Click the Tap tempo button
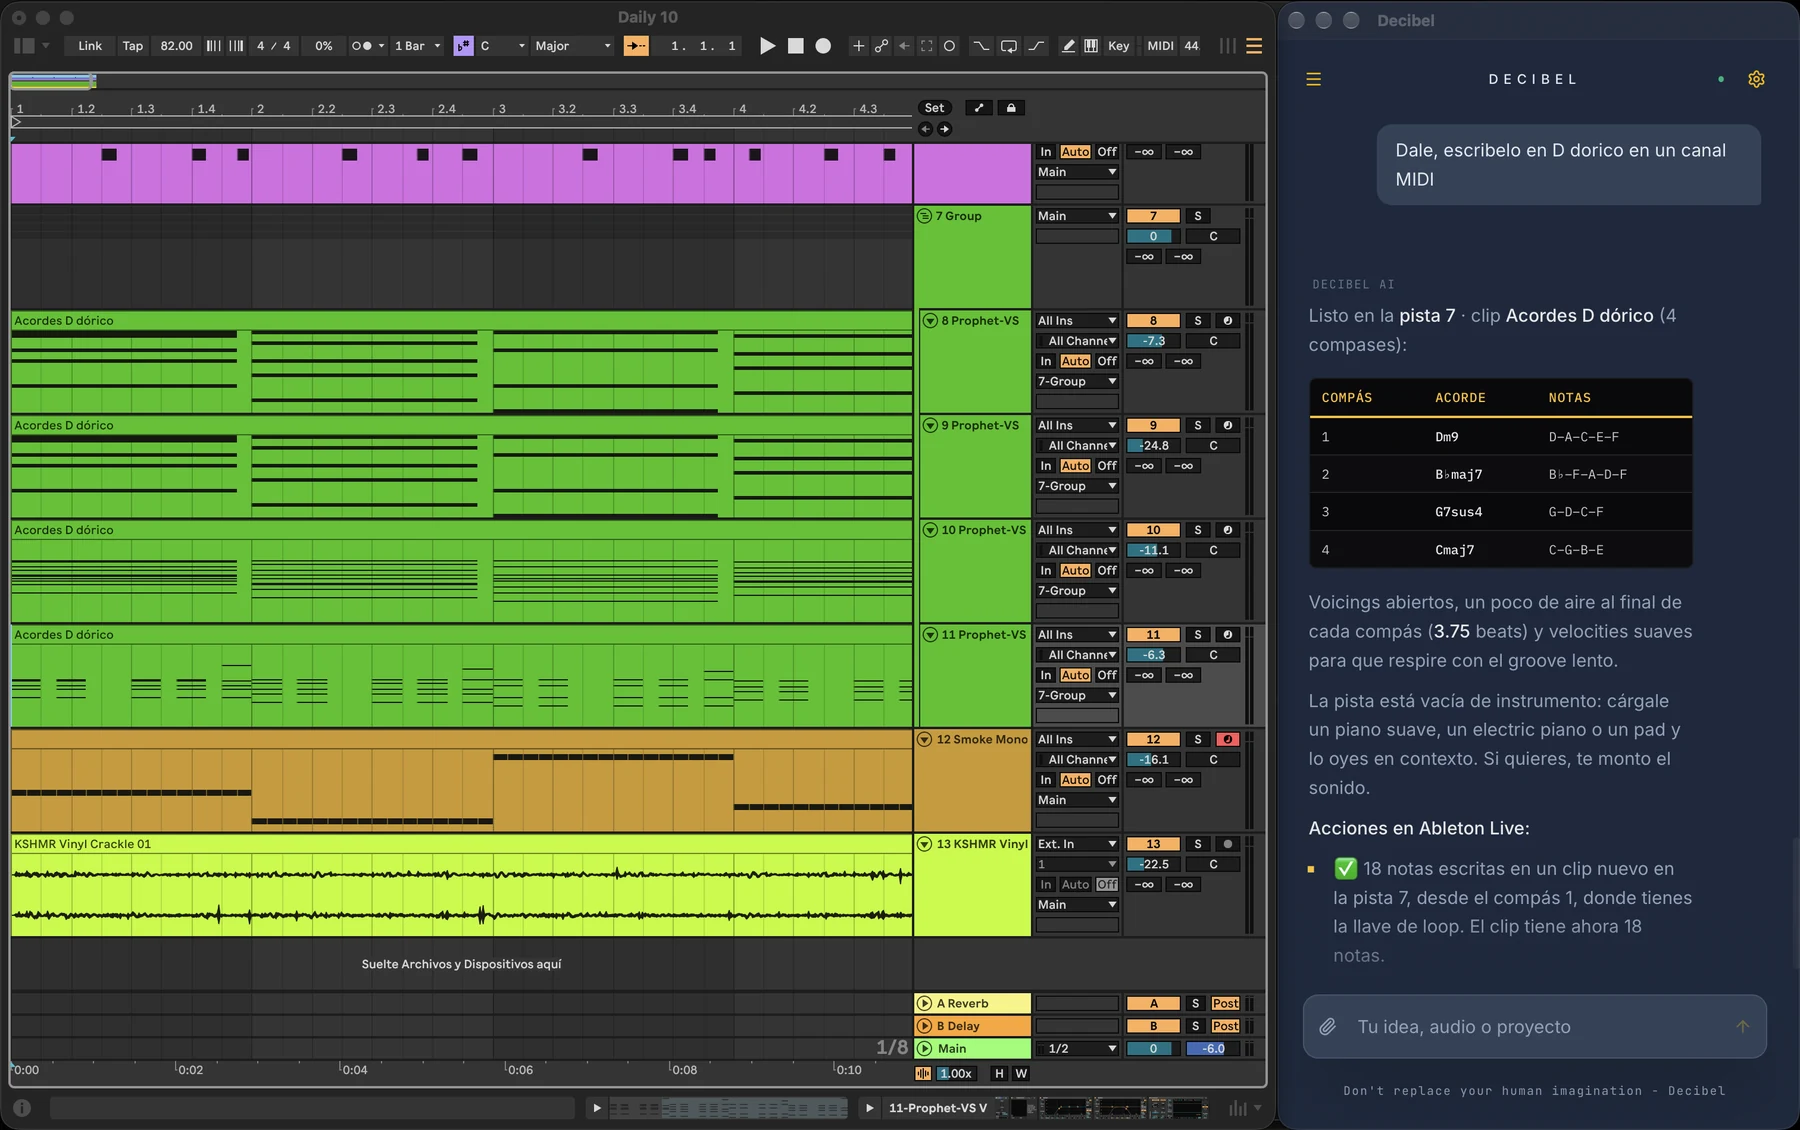Viewport: 1800px width, 1130px height. [x=133, y=46]
